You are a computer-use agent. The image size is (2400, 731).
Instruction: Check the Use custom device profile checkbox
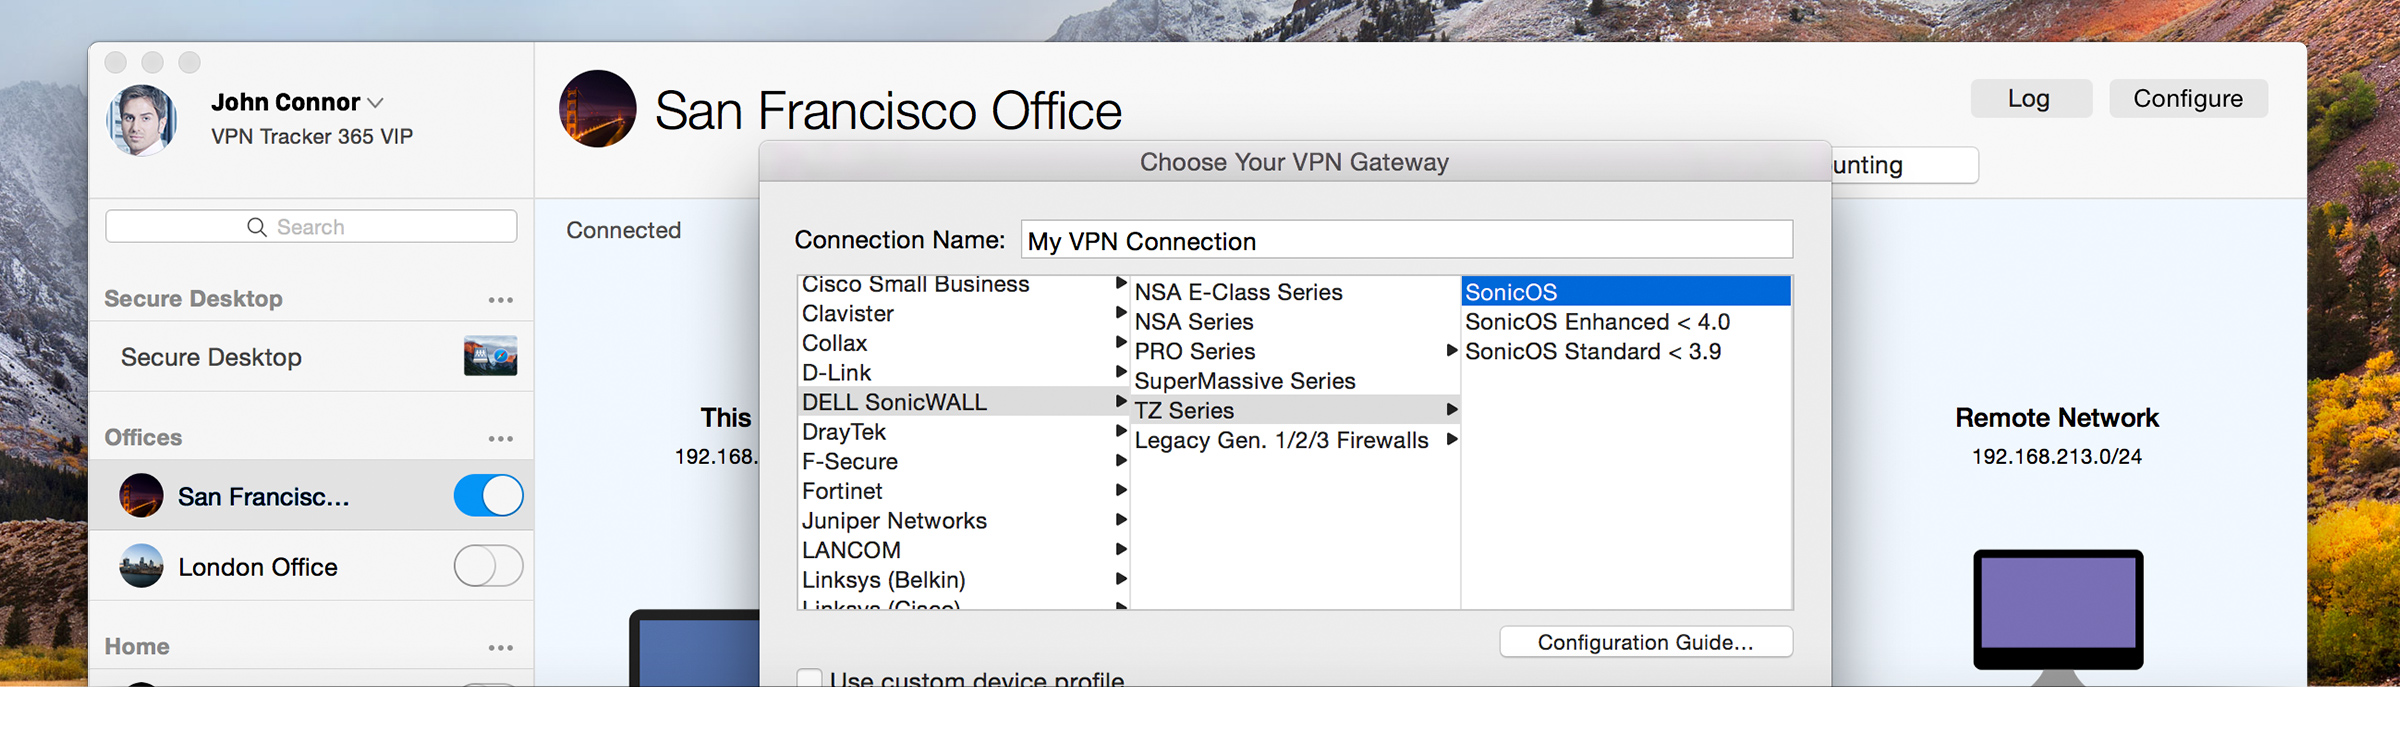coord(809,679)
